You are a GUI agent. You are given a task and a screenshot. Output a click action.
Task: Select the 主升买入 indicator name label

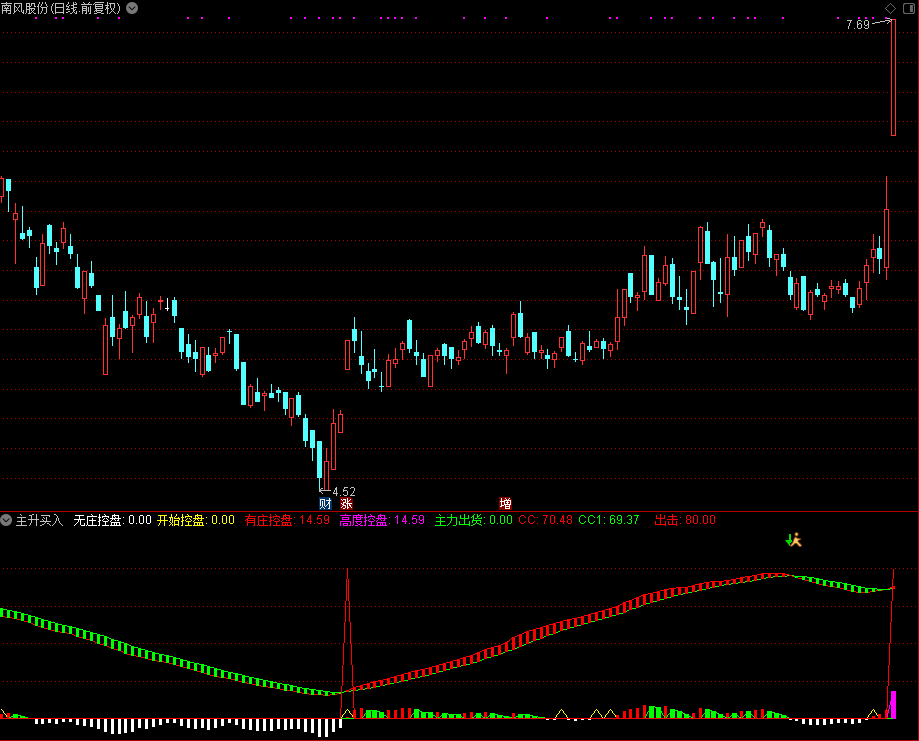click(x=39, y=520)
